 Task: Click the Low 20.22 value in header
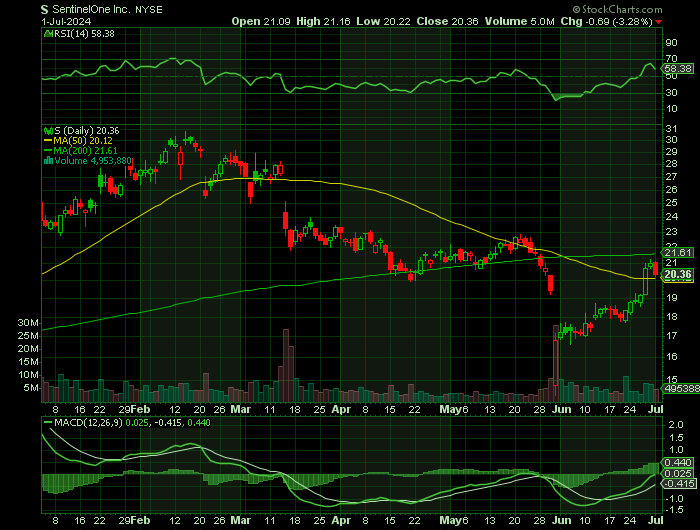pyautogui.click(x=383, y=21)
